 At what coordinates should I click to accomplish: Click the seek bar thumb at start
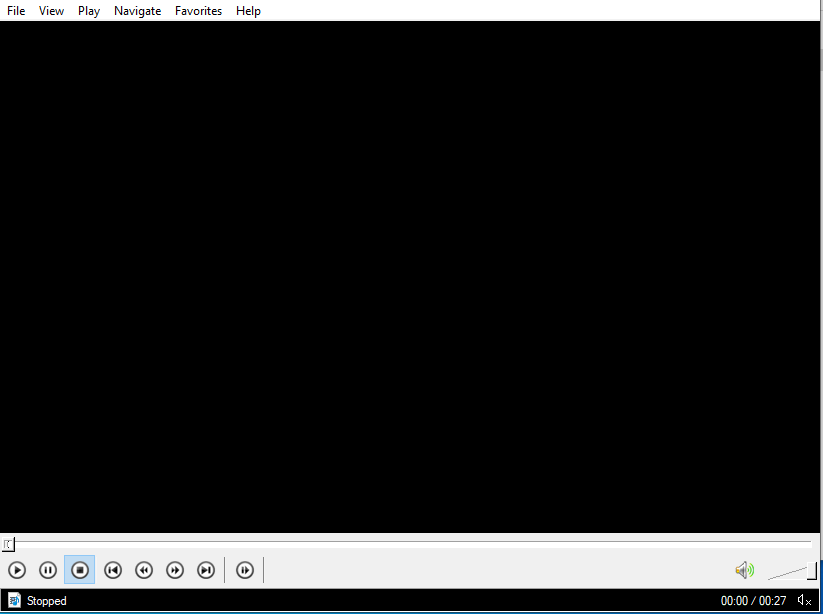(x=8, y=544)
